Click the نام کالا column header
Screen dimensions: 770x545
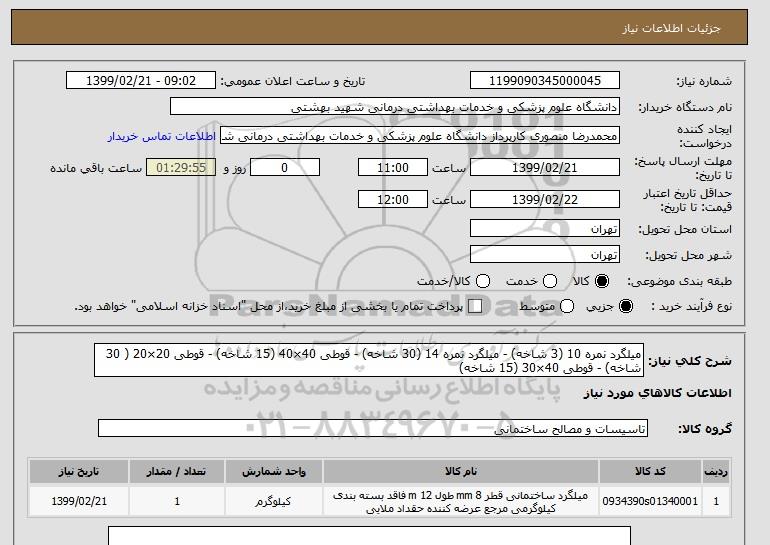tap(461, 471)
